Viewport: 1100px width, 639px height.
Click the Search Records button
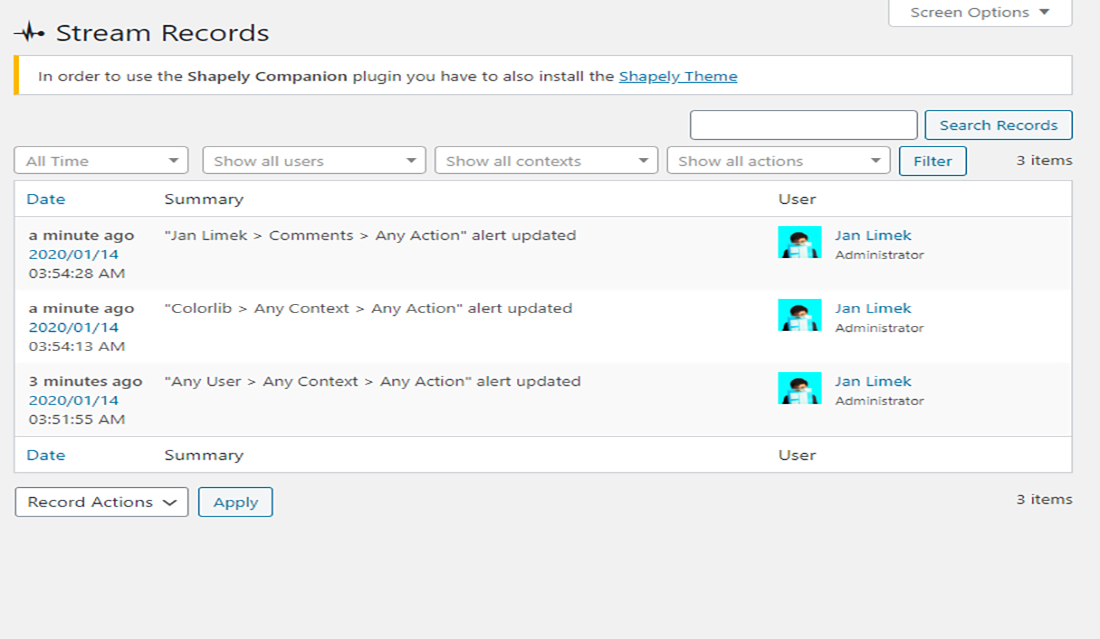click(998, 125)
